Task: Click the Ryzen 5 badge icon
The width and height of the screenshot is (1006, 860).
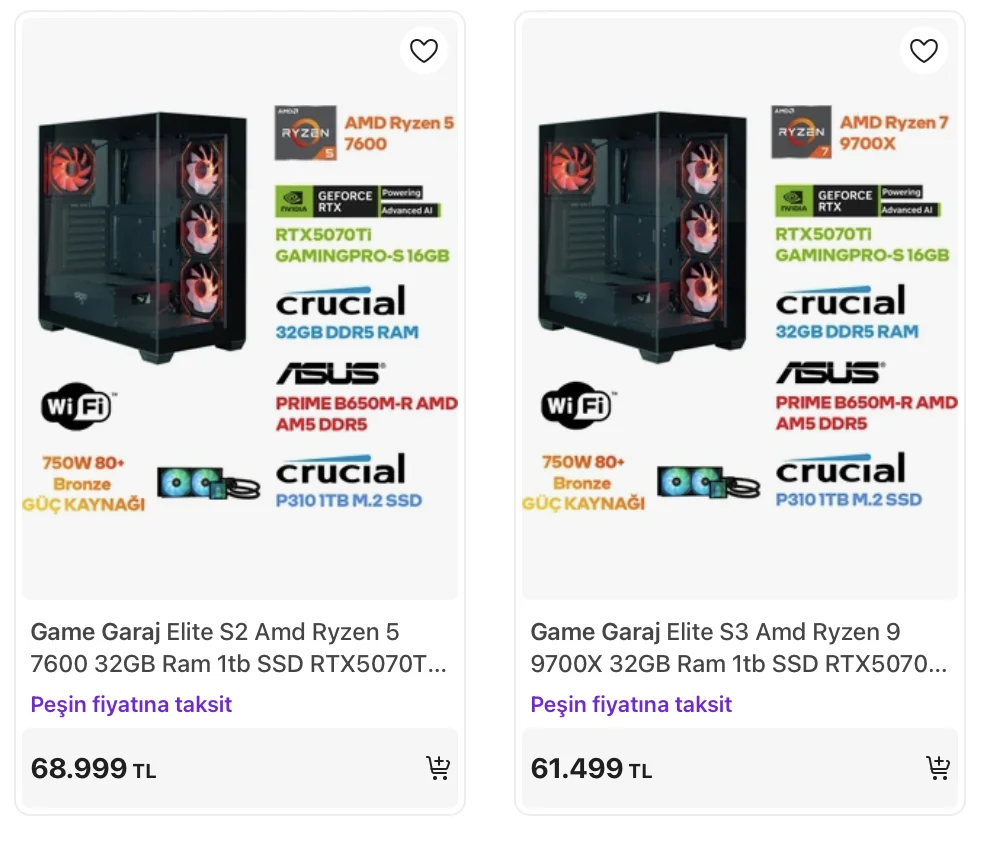Action: coord(304,133)
